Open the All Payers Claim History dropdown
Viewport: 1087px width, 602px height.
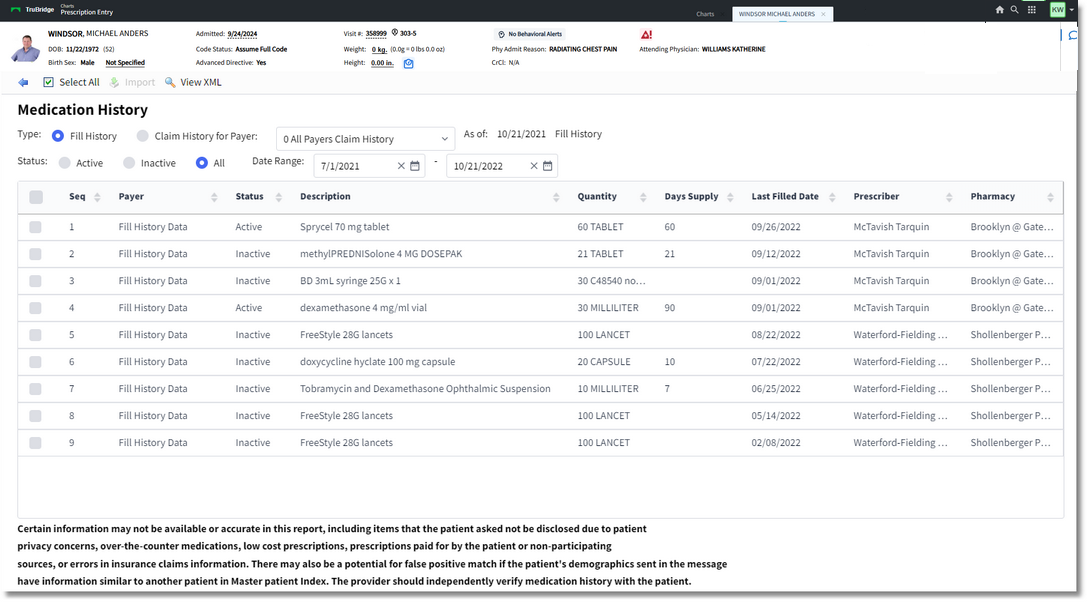[x=365, y=139]
